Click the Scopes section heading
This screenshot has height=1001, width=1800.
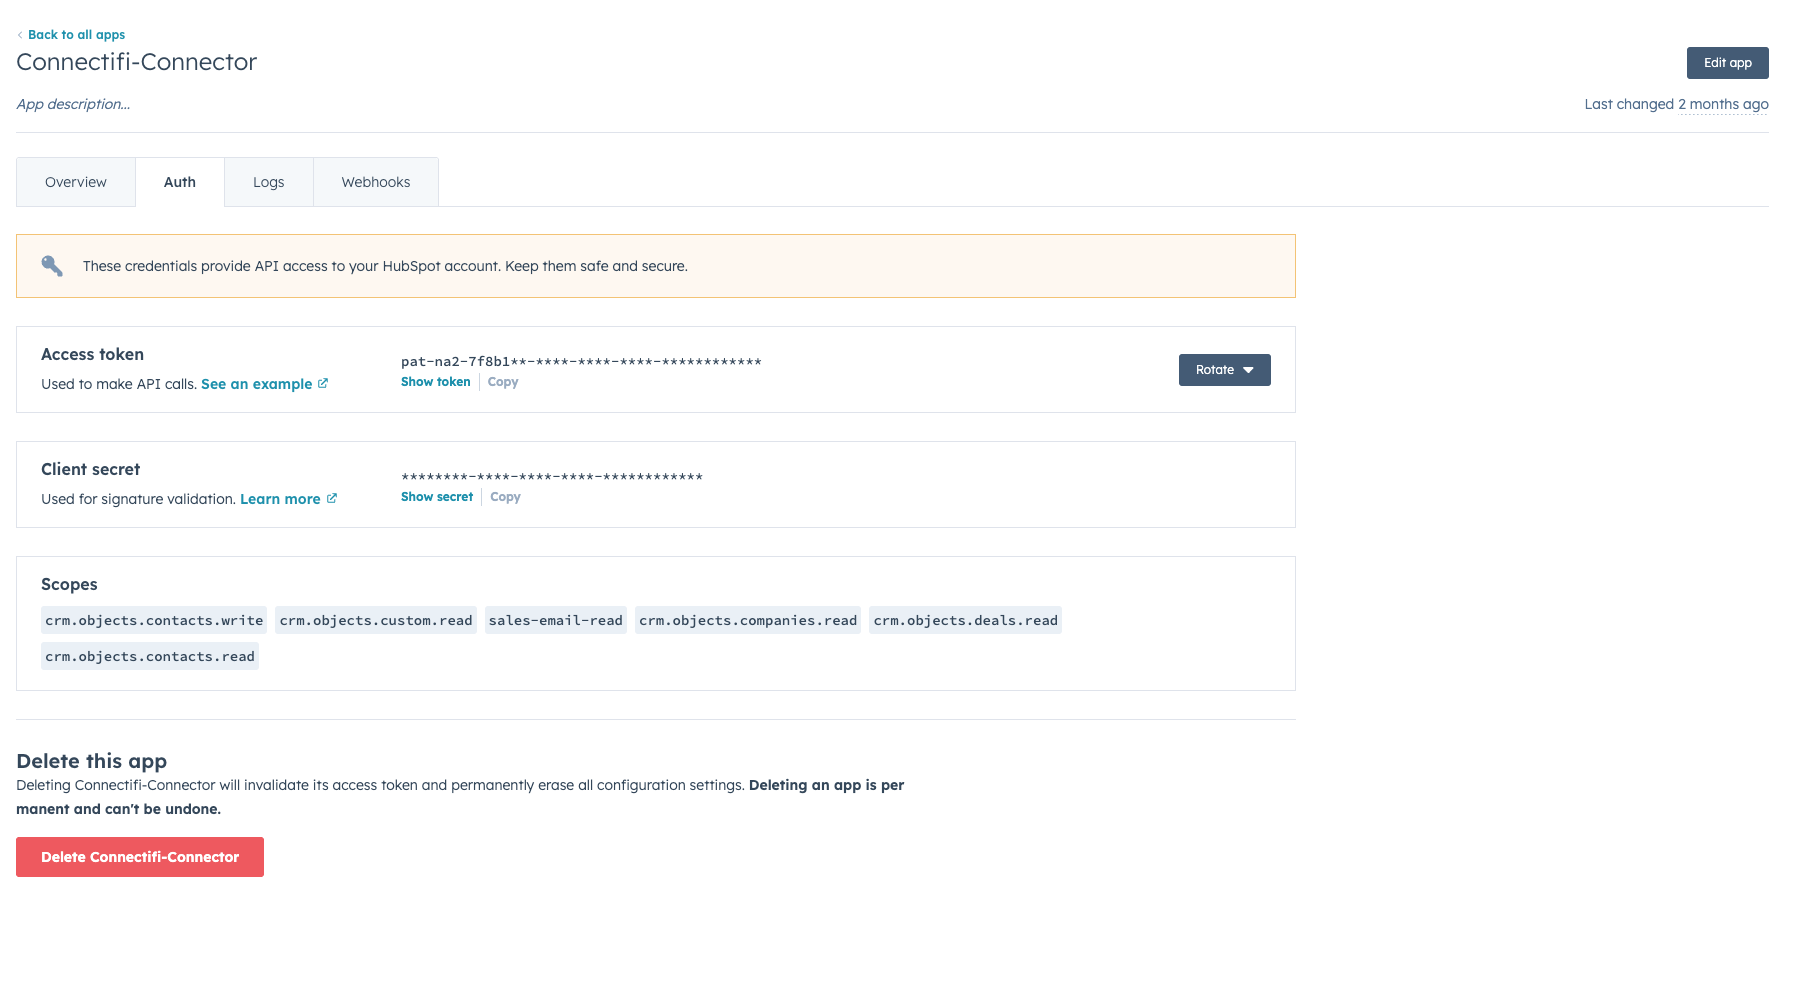click(x=69, y=584)
